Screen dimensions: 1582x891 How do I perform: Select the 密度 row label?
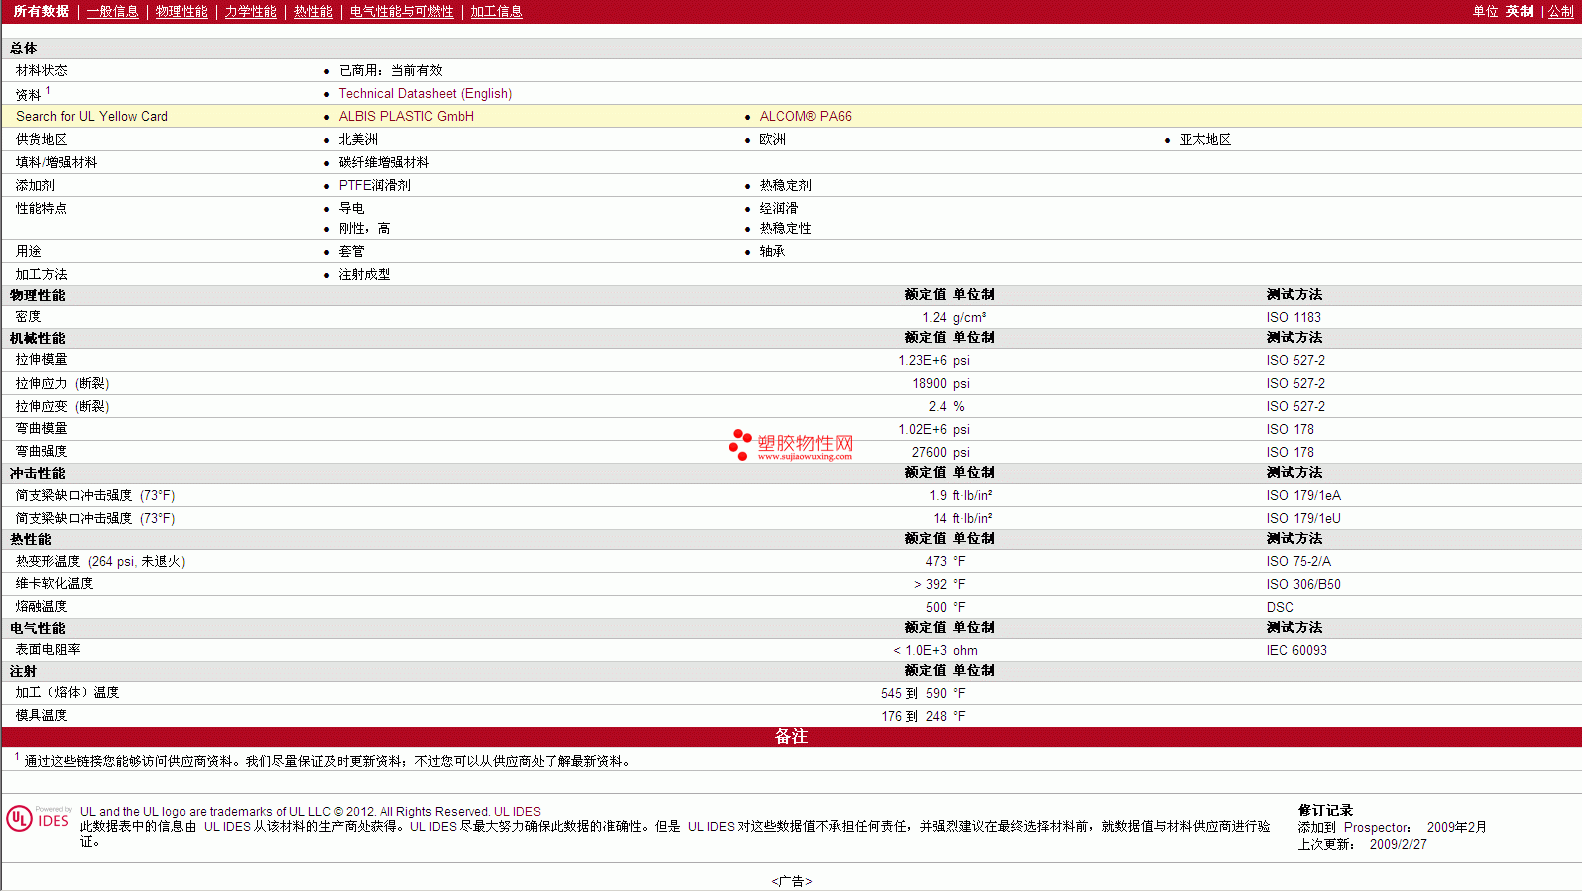click(28, 317)
